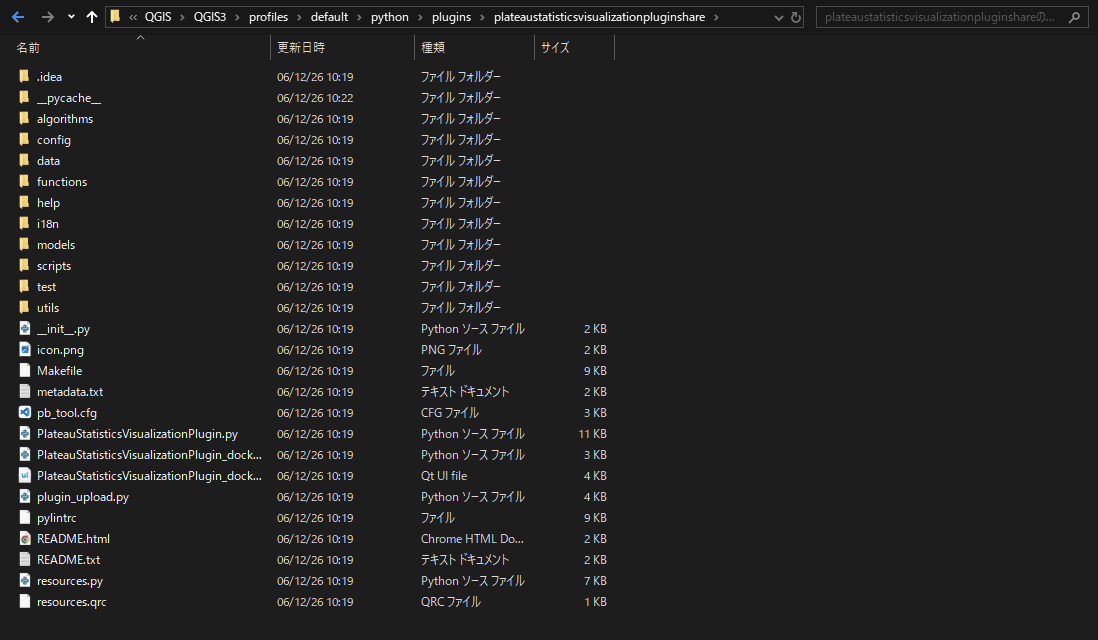Click the refresh button in address bar
Viewport: 1098px width, 640px height.
pyautogui.click(x=796, y=18)
